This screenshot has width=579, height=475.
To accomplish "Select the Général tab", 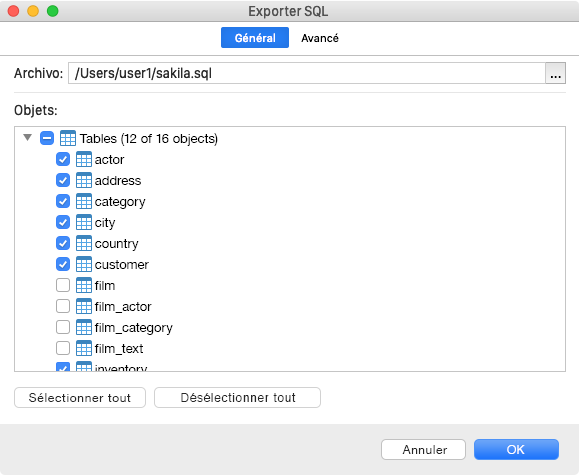I will 255,38.
